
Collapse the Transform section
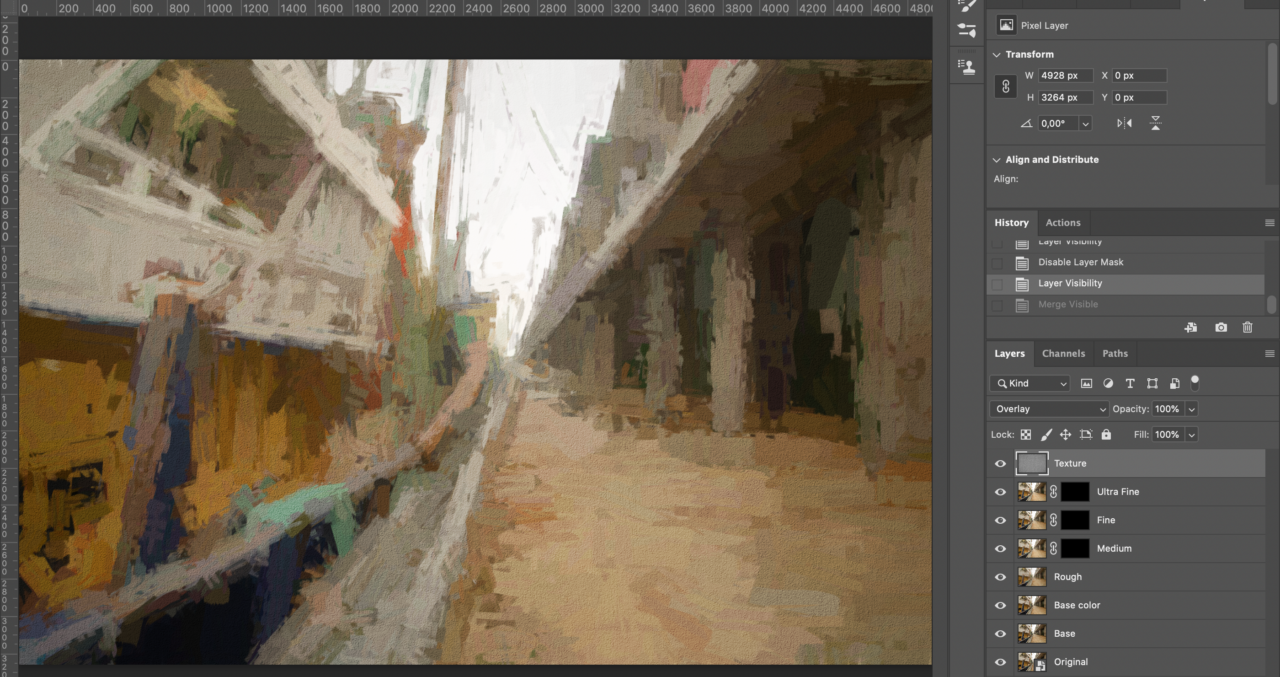(996, 54)
